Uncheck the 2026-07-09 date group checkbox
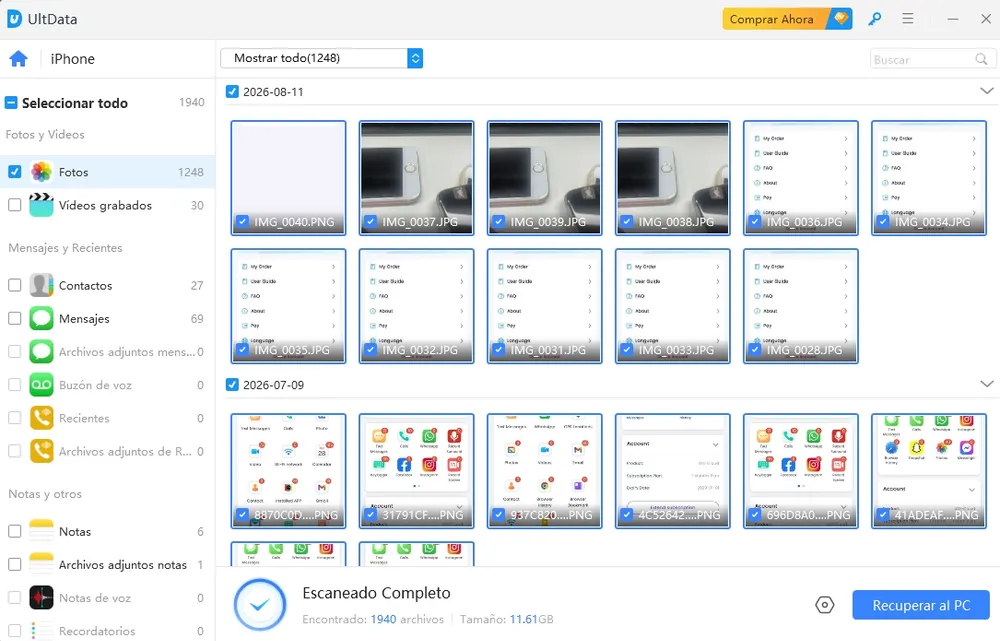Image resolution: width=1000 pixels, height=641 pixels. (x=232, y=385)
